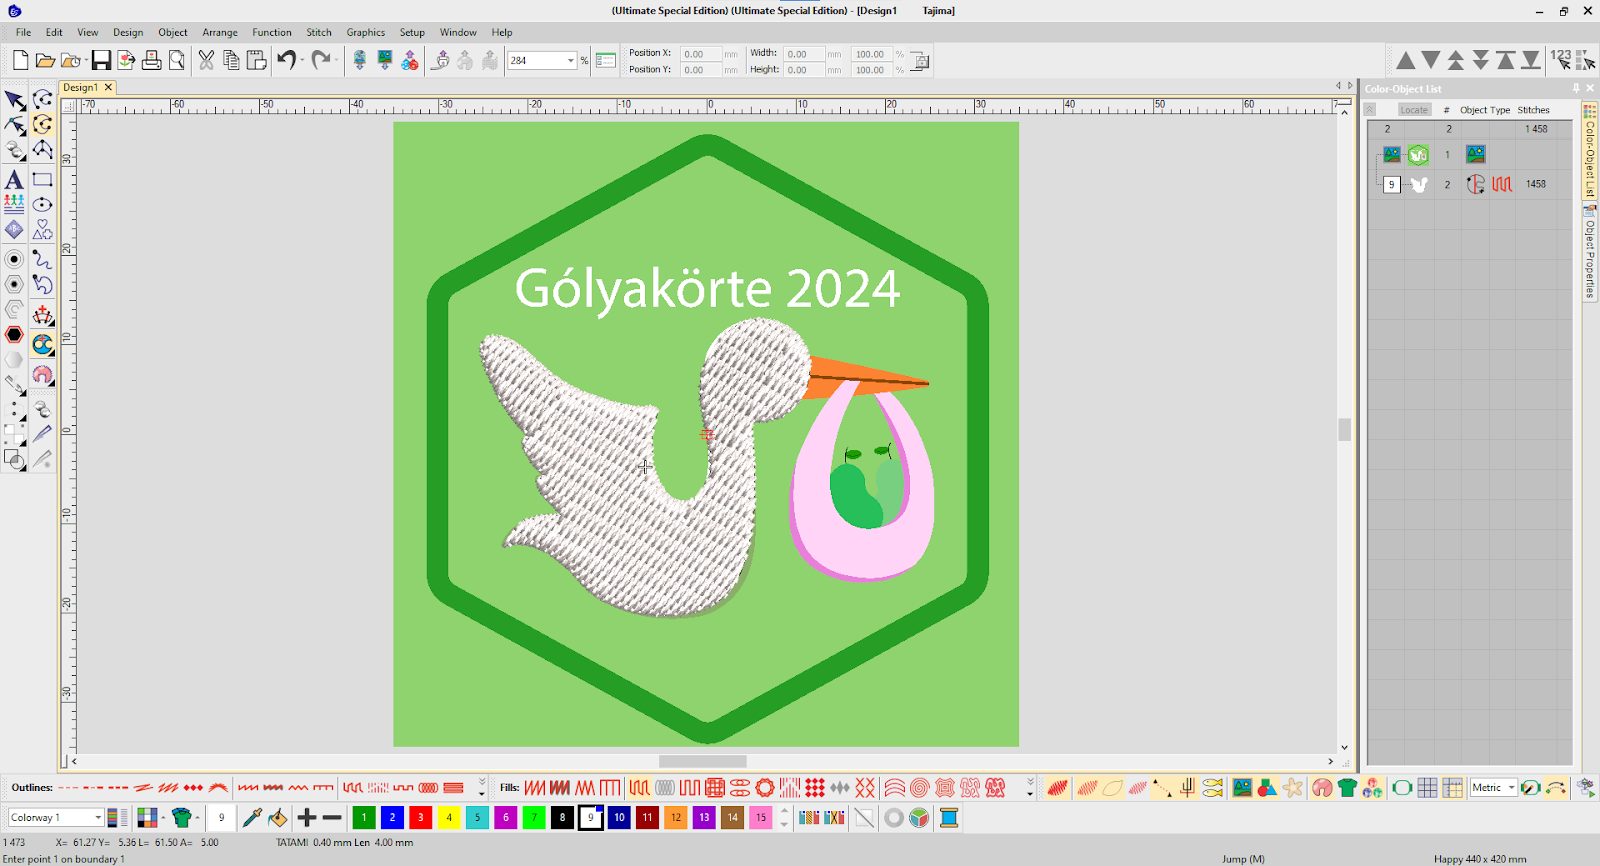Click the Redo arrow icon
Image resolution: width=1600 pixels, height=866 pixels.
pyautogui.click(x=320, y=61)
